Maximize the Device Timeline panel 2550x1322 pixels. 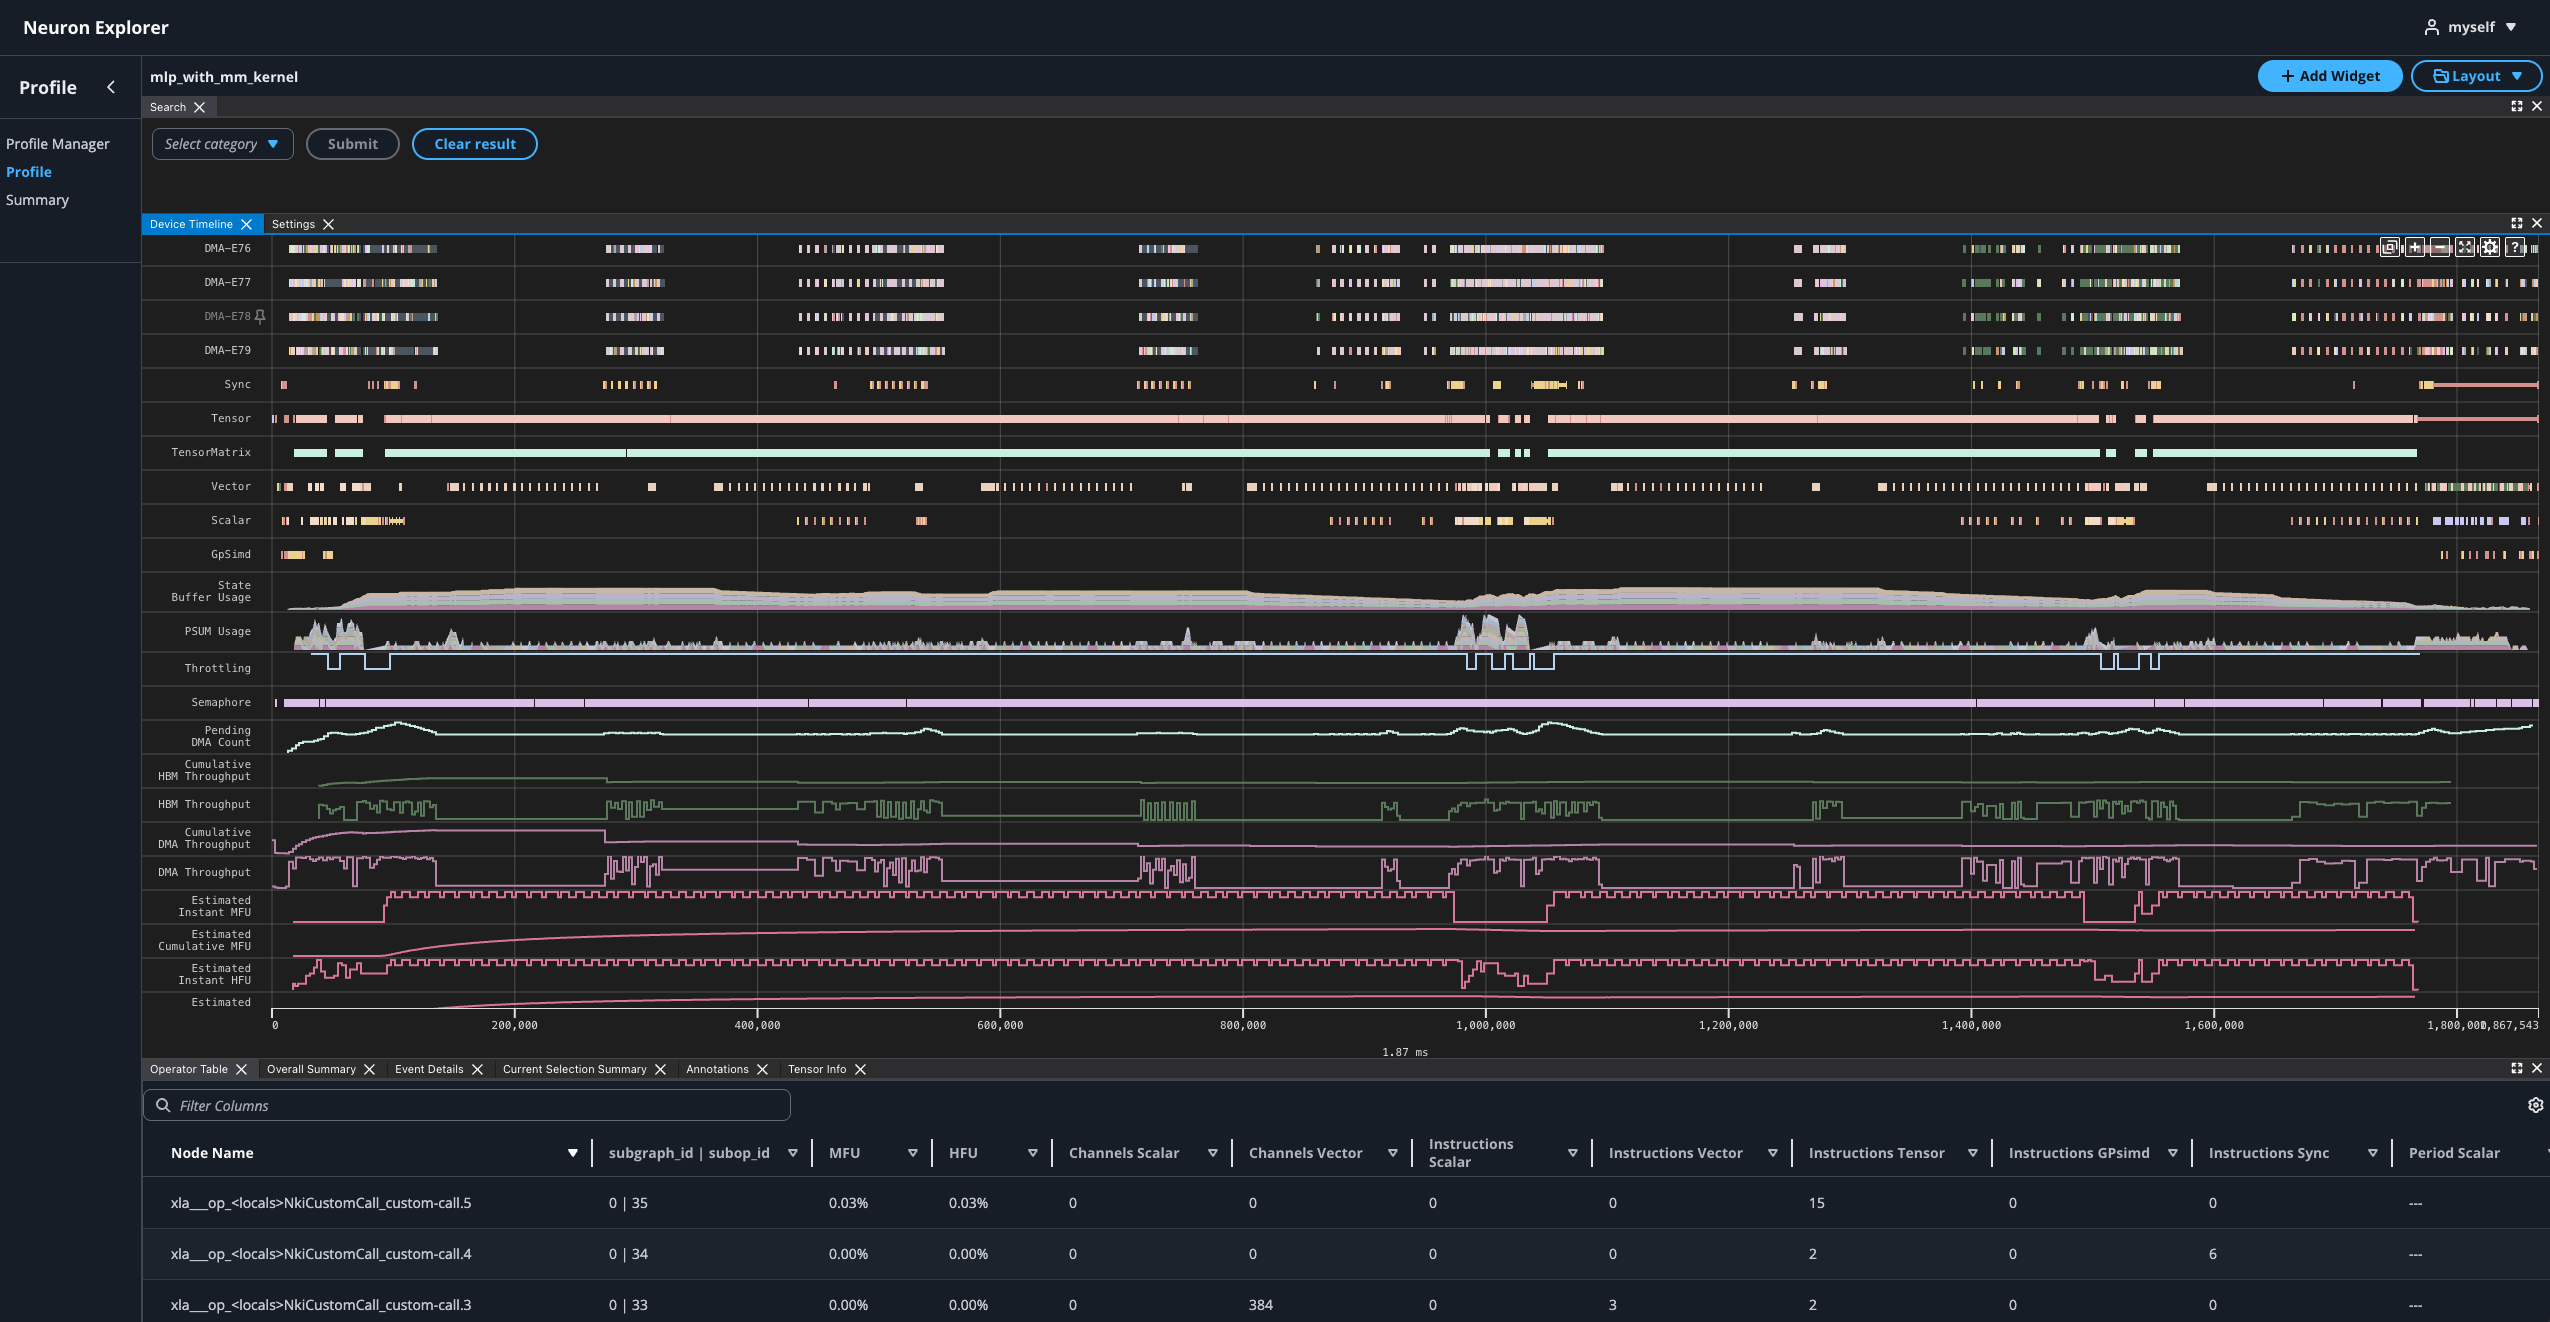pos(2517,223)
